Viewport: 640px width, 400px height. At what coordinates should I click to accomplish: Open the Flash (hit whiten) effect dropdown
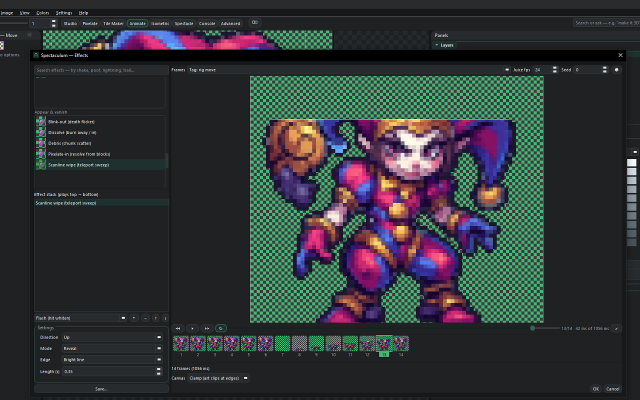pos(81,318)
